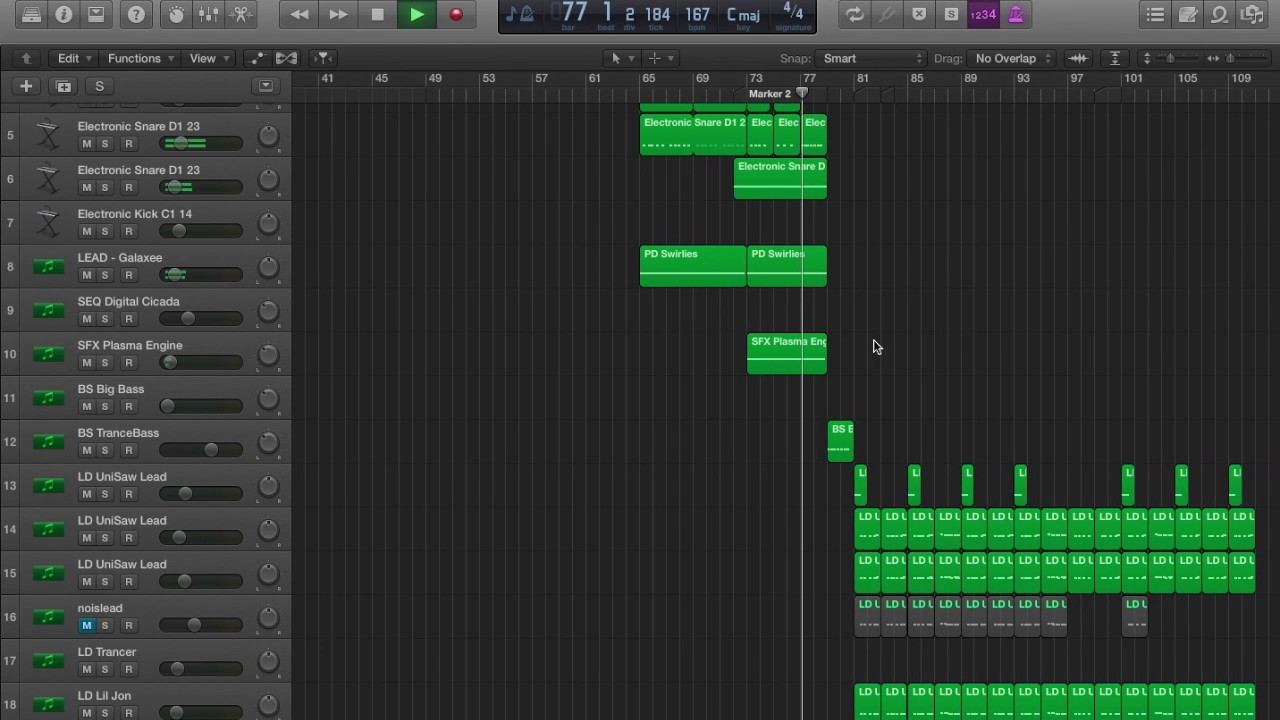1280x720 pixels.
Task: Open the Loop Browser
Action: click(1219, 14)
